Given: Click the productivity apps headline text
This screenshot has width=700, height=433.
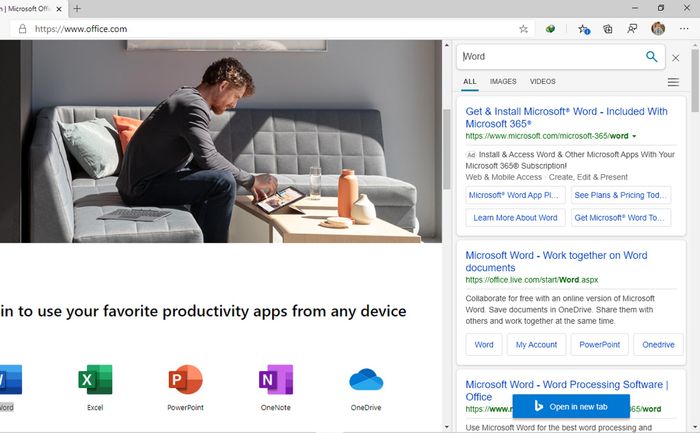Looking at the screenshot, I should pyautogui.click(x=203, y=311).
